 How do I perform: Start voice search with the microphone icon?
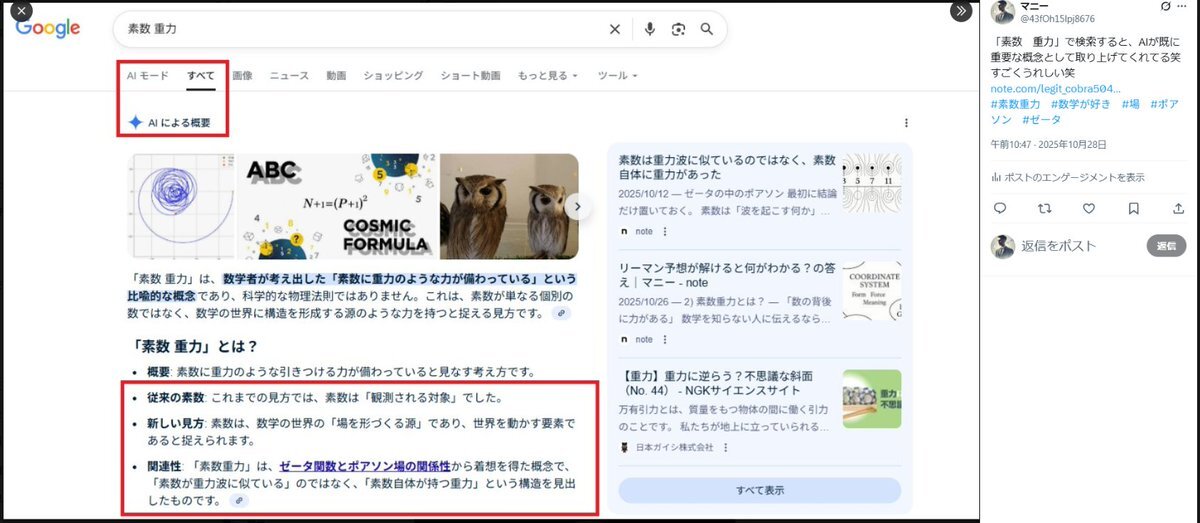pyautogui.click(x=650, y=29)
